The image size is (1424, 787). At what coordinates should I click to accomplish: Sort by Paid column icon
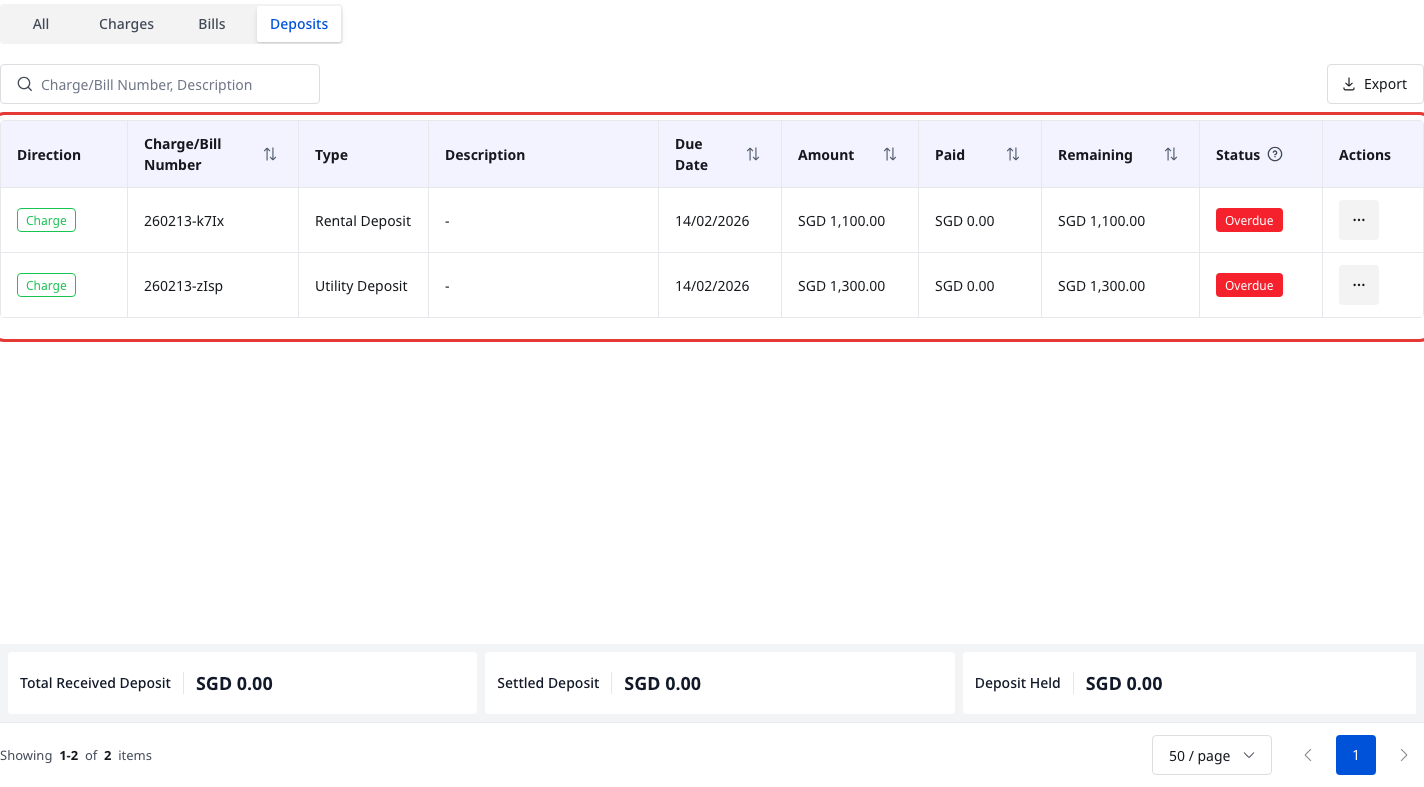point(1013,154)
